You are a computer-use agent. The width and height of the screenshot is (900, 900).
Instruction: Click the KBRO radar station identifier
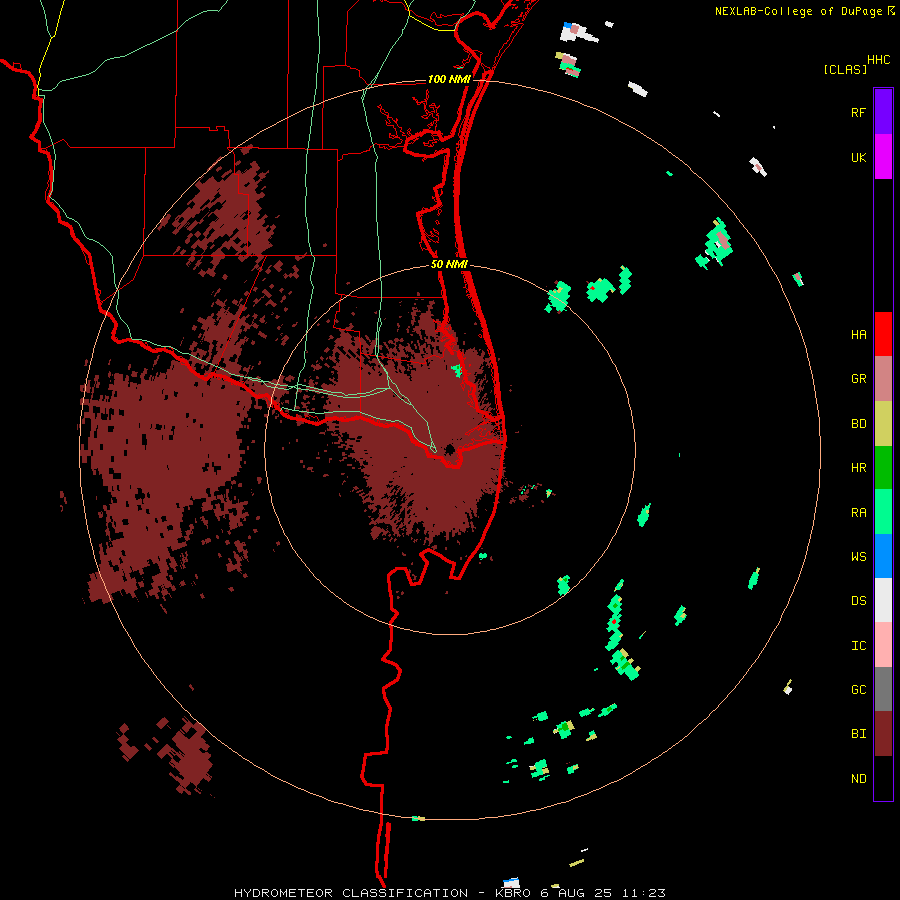[x=514, y=893]
